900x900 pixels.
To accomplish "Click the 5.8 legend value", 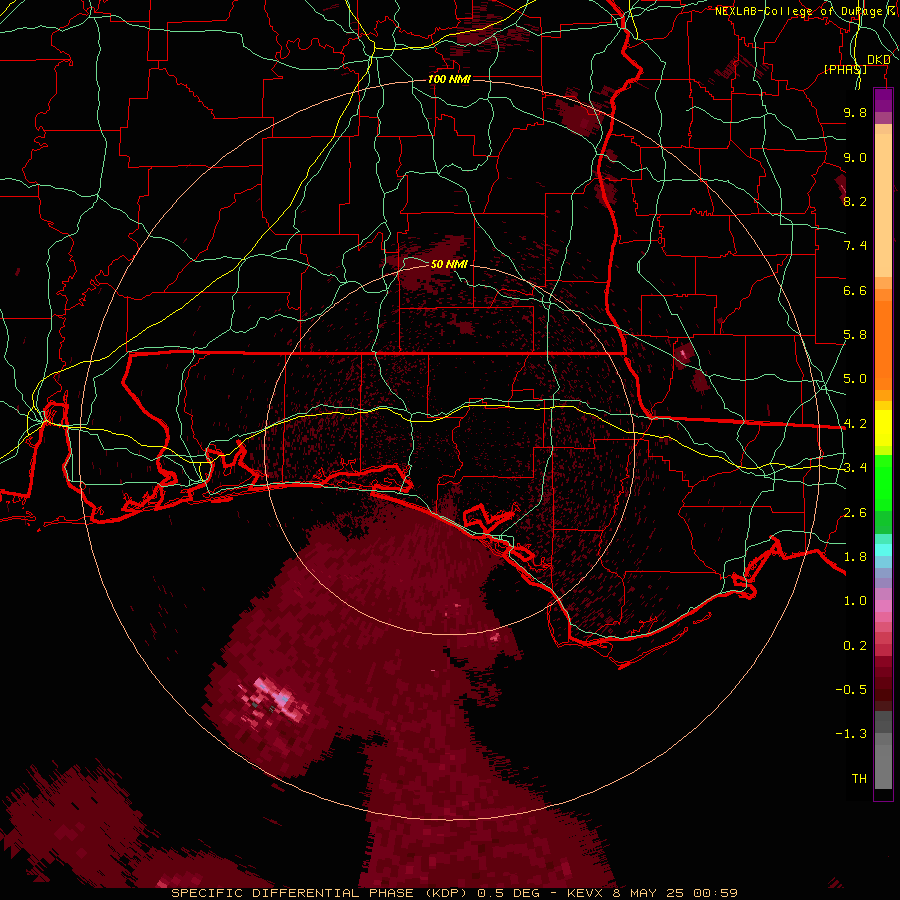I will click(x=855, y=335).
